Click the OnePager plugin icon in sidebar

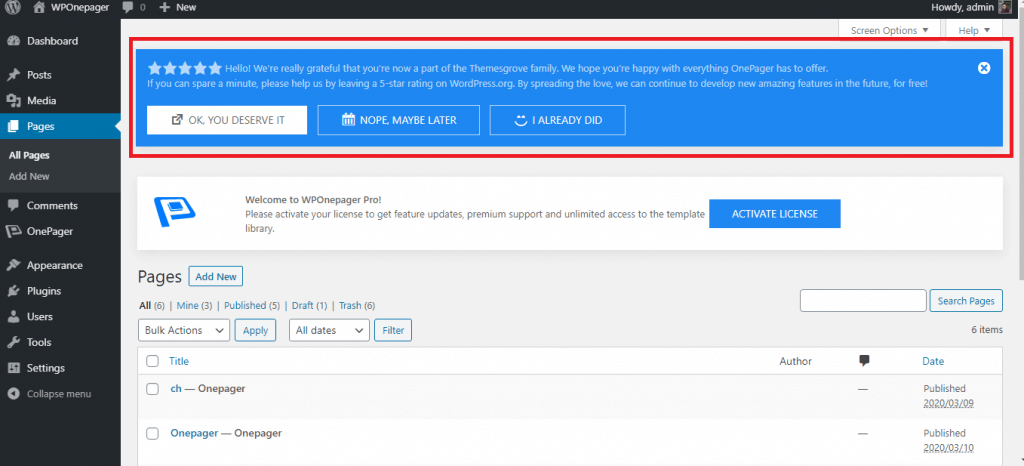pyautogui.click(x=13, y=232)
